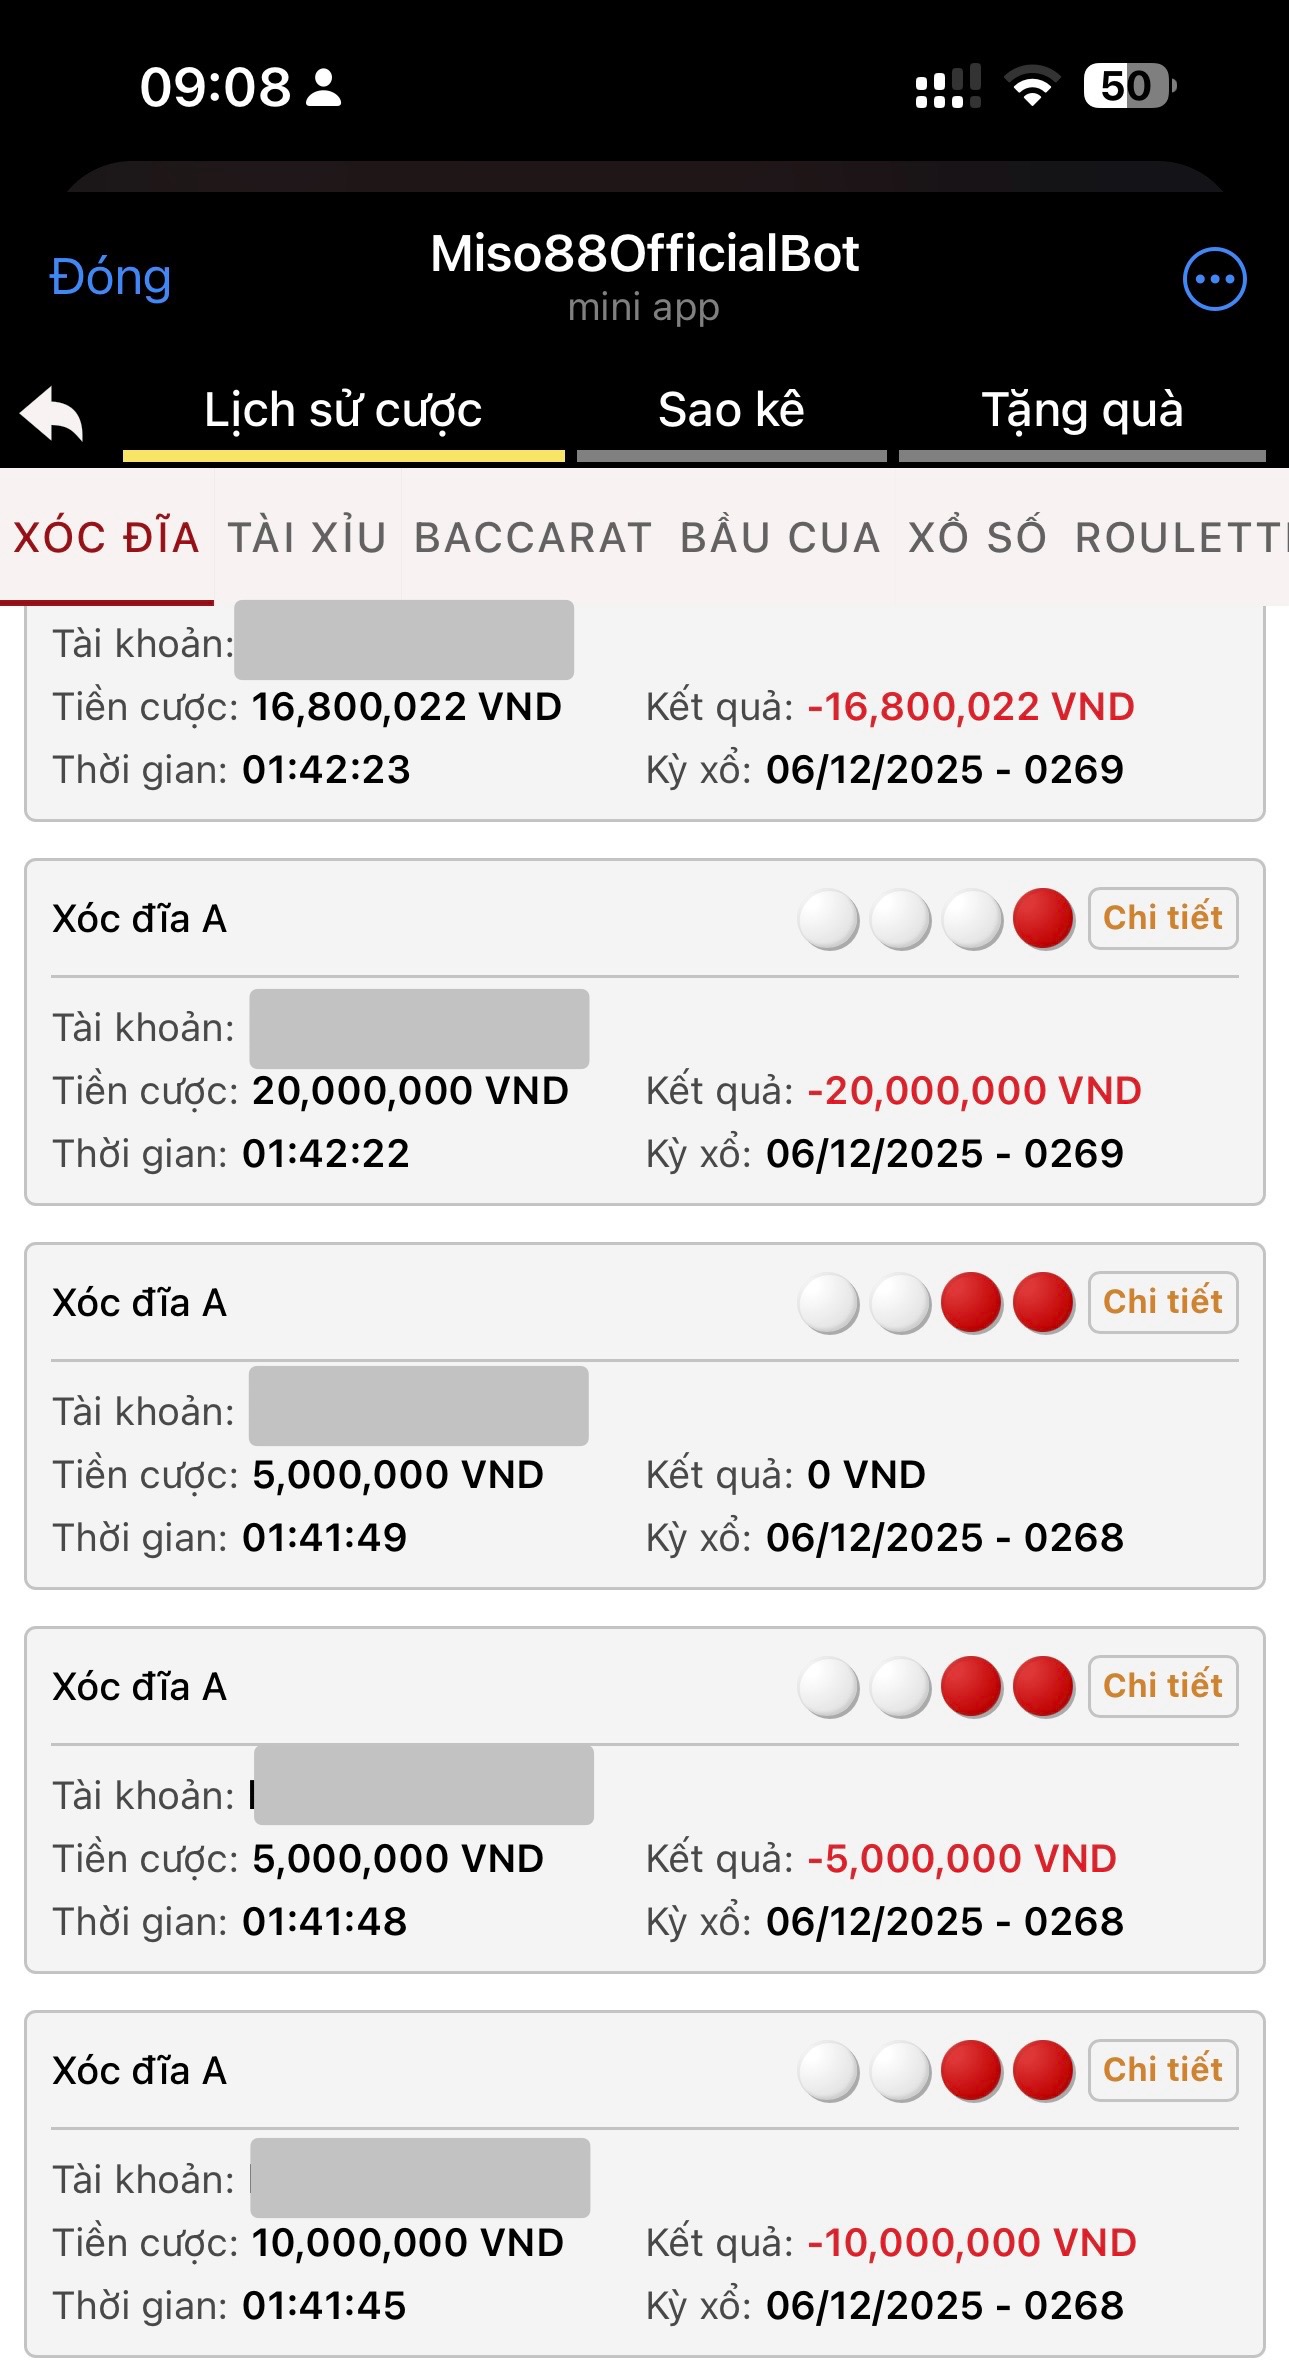Show Chi tiết for the 10,000,000 VND bet
The height and width of the screenshot is (2369, 1289).
(x=1162, y=2070)
